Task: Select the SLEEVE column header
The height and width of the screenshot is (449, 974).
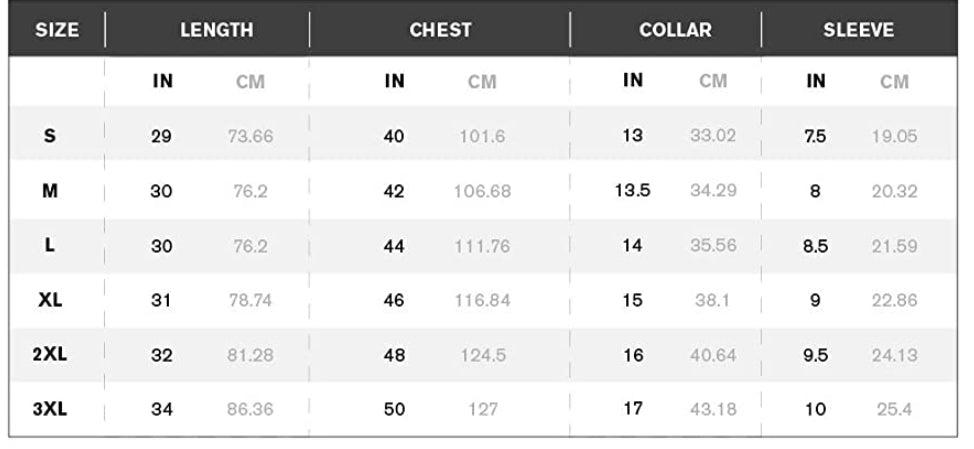Action: pos(858,30)
